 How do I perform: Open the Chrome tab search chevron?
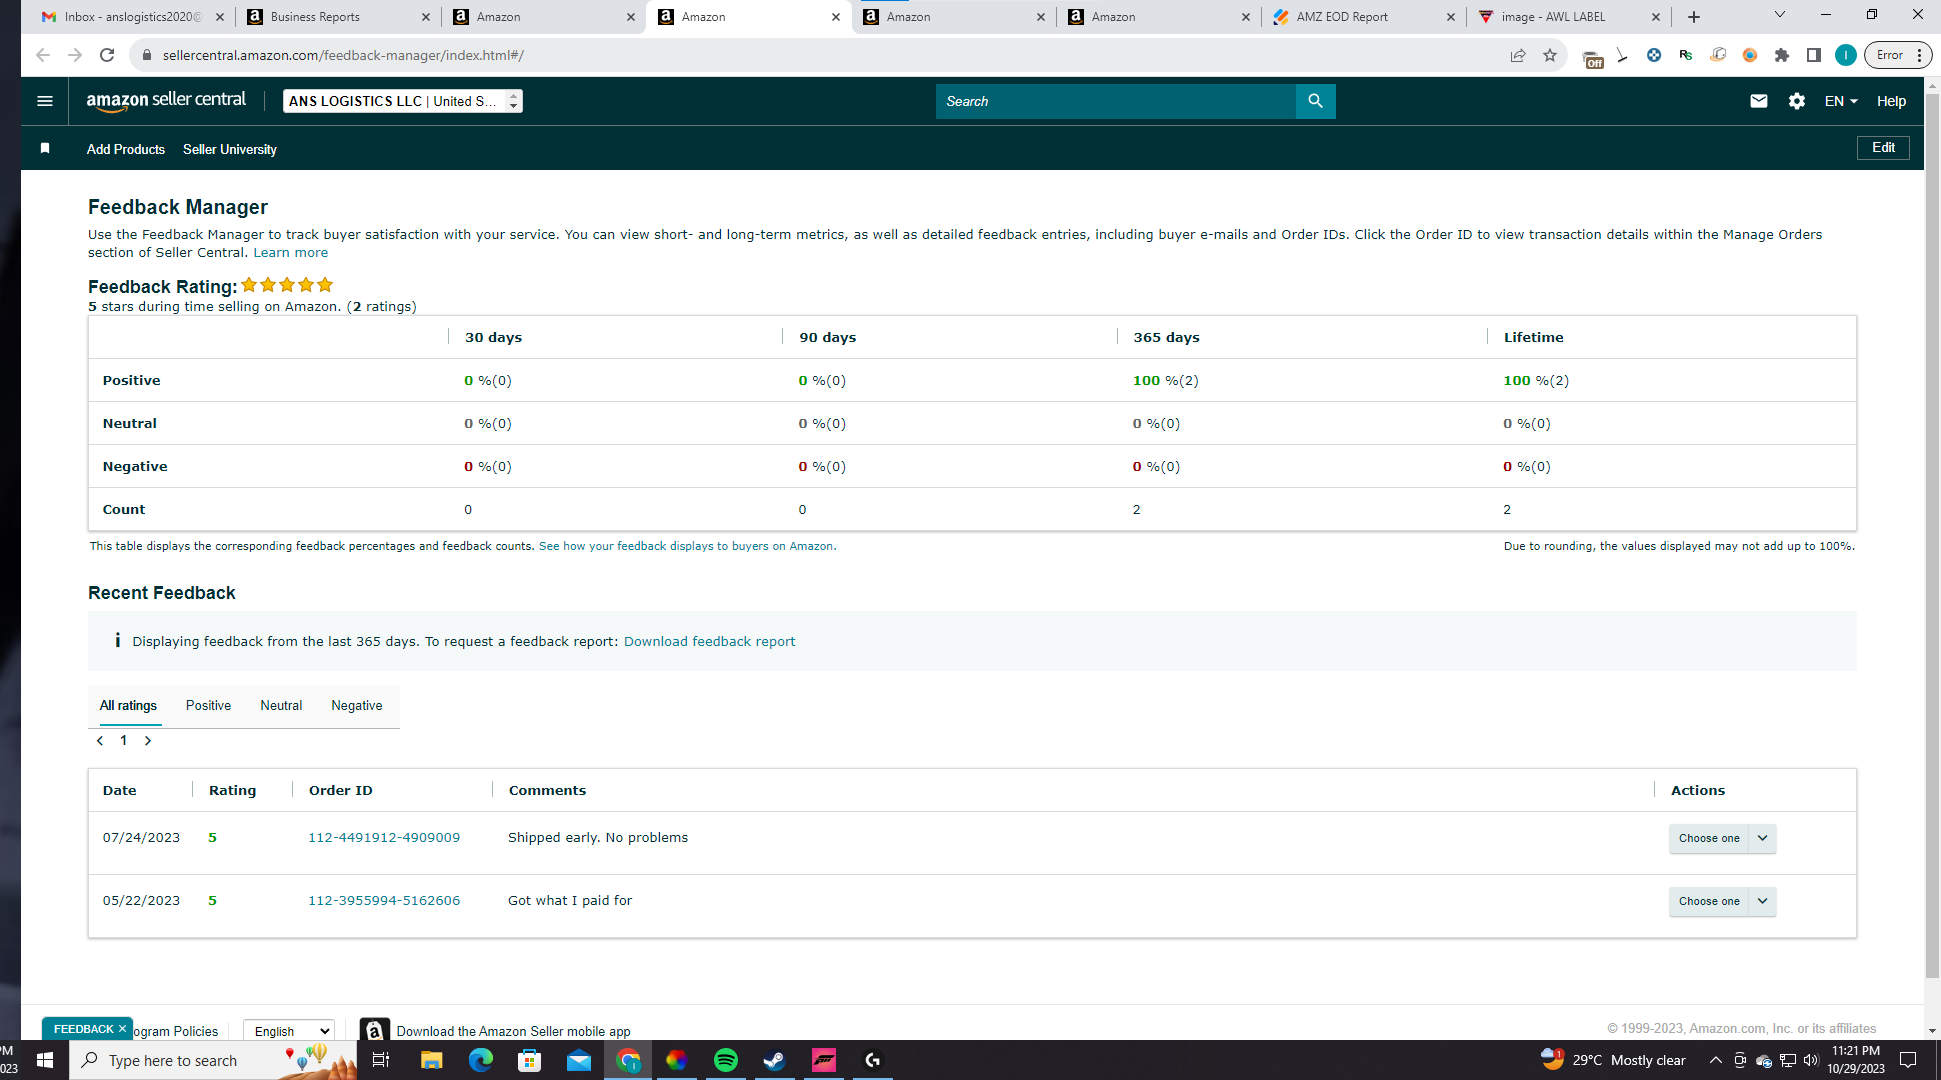(1780, 15)
